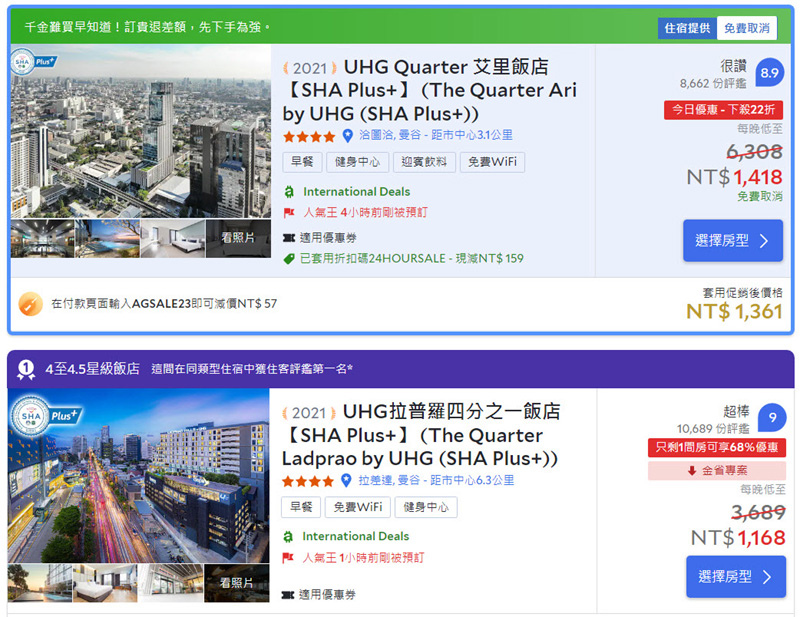The height and width of the screenshot is (617, 800).
Task: Open rooftop pool thumbnail of Quarter Ari
Action: [x=107, y=238]
